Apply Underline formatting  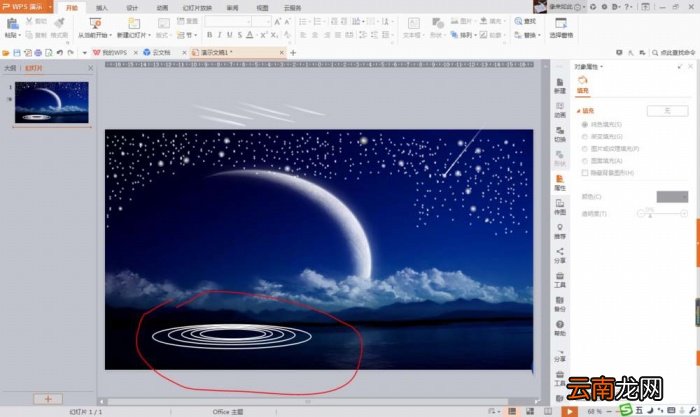(x=229, y=35)
